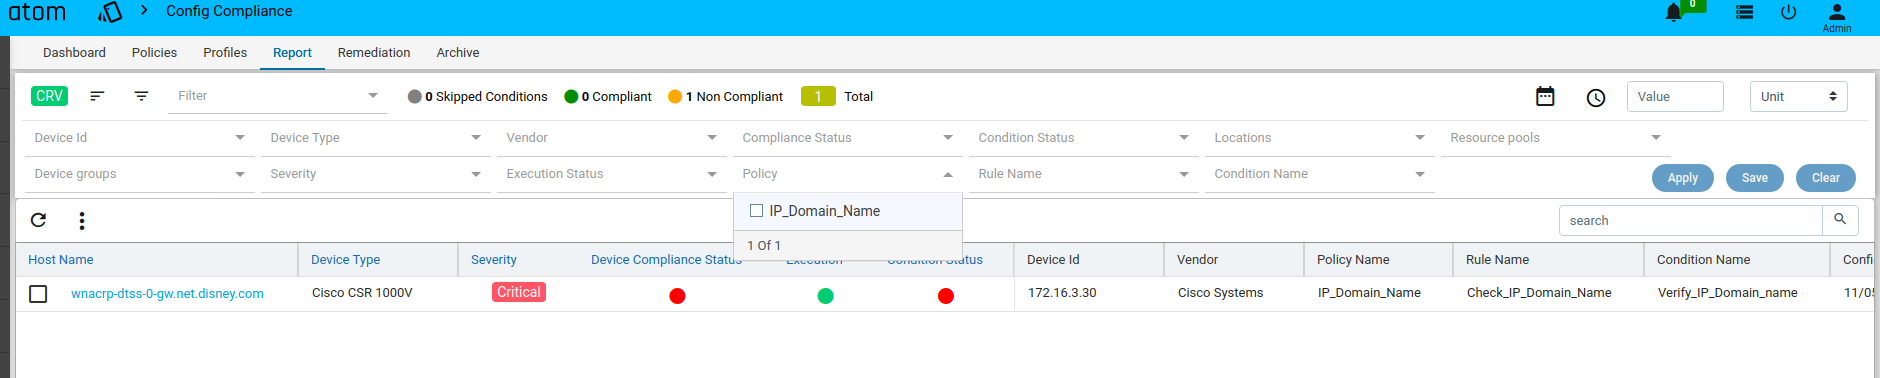
Task: Open the wnacrp-dtss-0-gw.net.disney.com host link
Action: 167,294
